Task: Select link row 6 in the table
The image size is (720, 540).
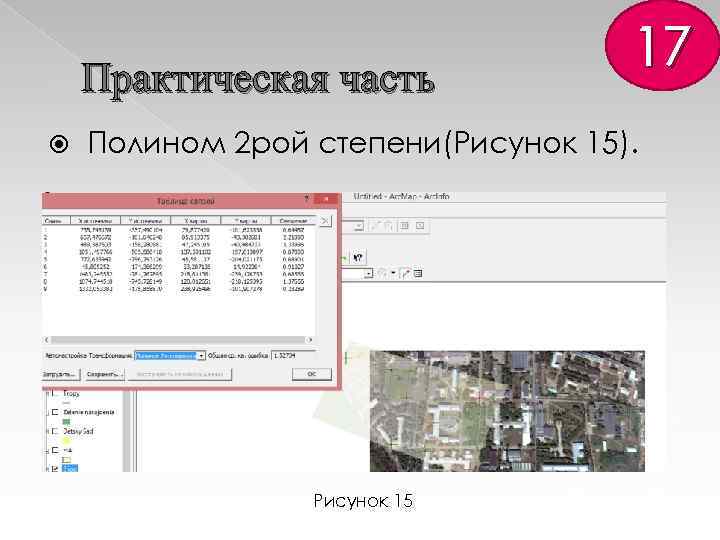Action: tap(178, 267)
